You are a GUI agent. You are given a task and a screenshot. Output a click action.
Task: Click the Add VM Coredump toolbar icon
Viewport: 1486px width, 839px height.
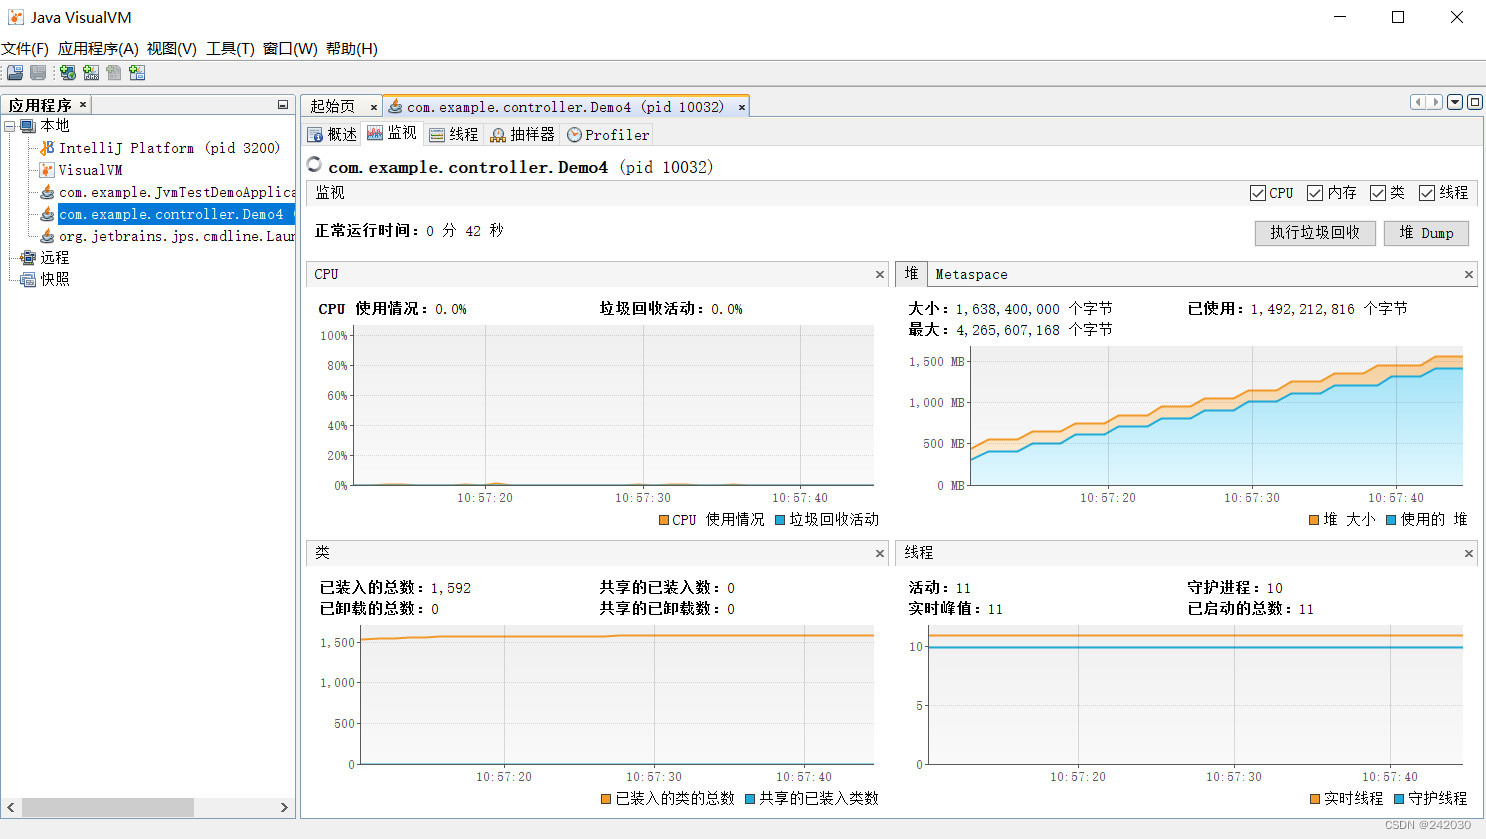114,73
